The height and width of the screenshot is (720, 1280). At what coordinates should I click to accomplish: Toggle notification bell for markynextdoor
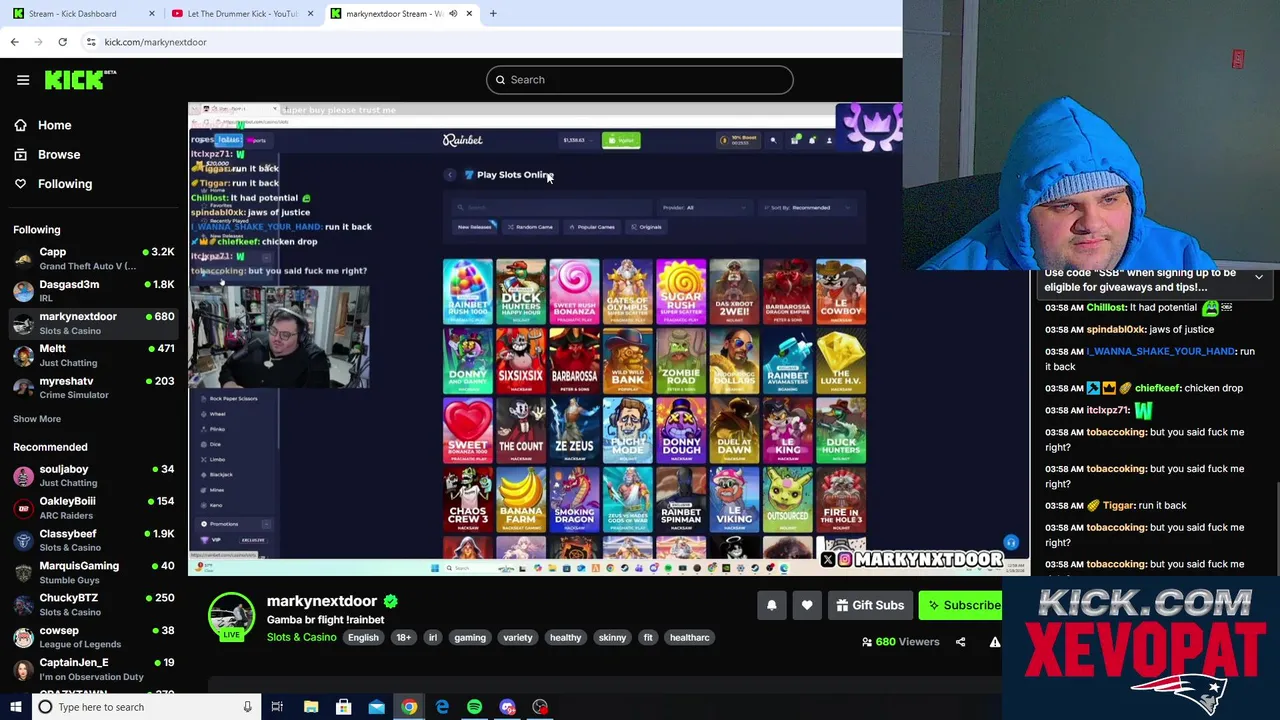point(771,605)
